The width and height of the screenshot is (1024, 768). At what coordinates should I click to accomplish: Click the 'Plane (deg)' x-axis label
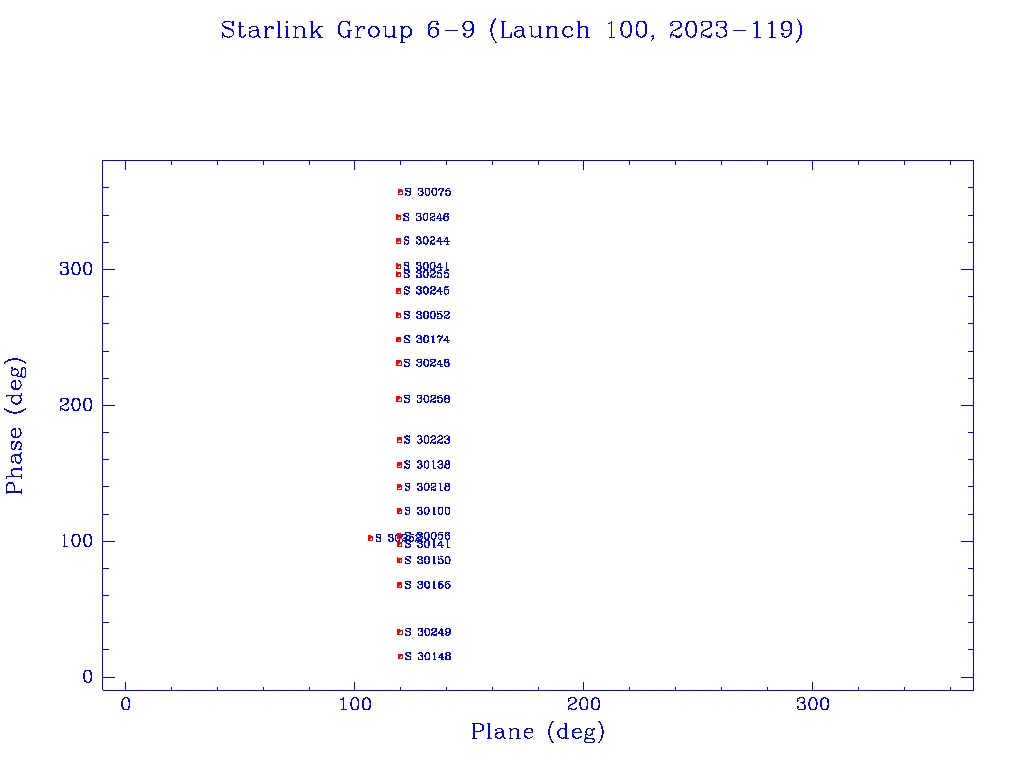tap(537, 732)
